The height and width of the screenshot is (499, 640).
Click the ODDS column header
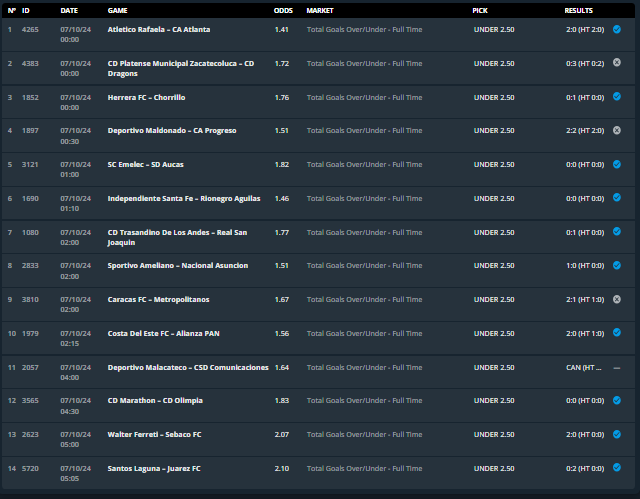283,11
